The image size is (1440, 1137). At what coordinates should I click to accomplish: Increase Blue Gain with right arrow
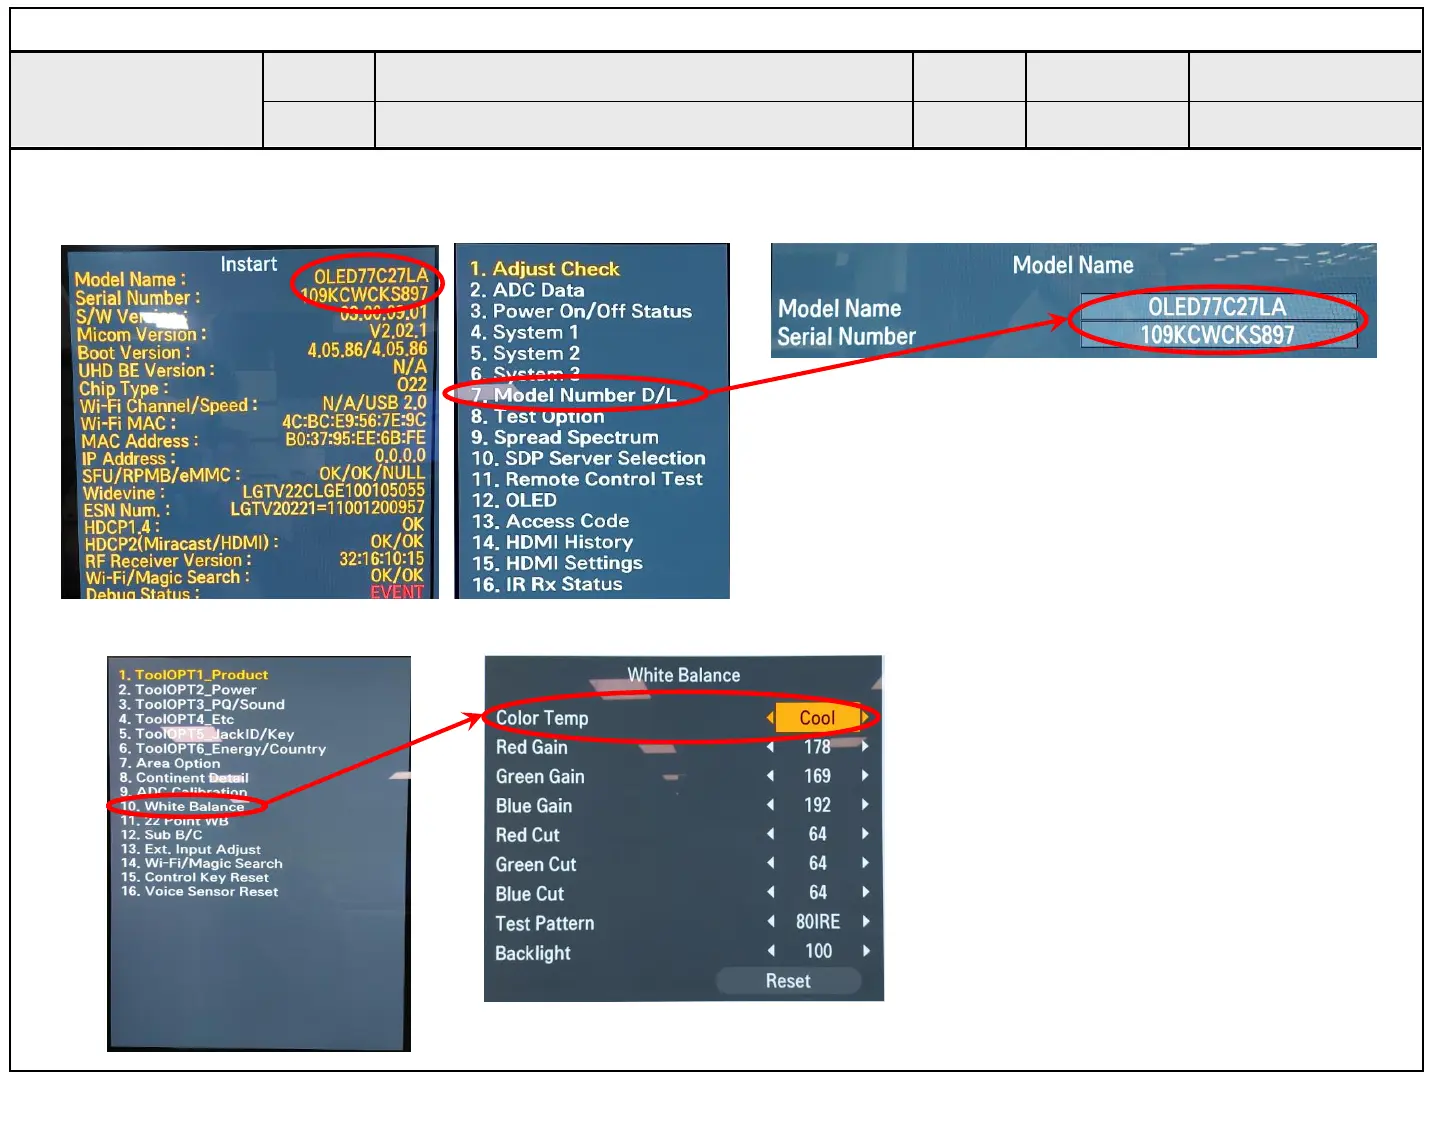coord(865,804)
